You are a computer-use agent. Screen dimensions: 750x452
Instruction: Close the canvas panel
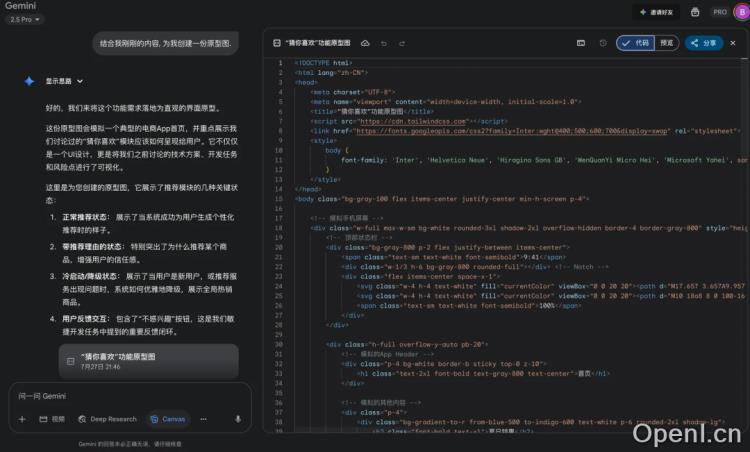coord(733,43)
